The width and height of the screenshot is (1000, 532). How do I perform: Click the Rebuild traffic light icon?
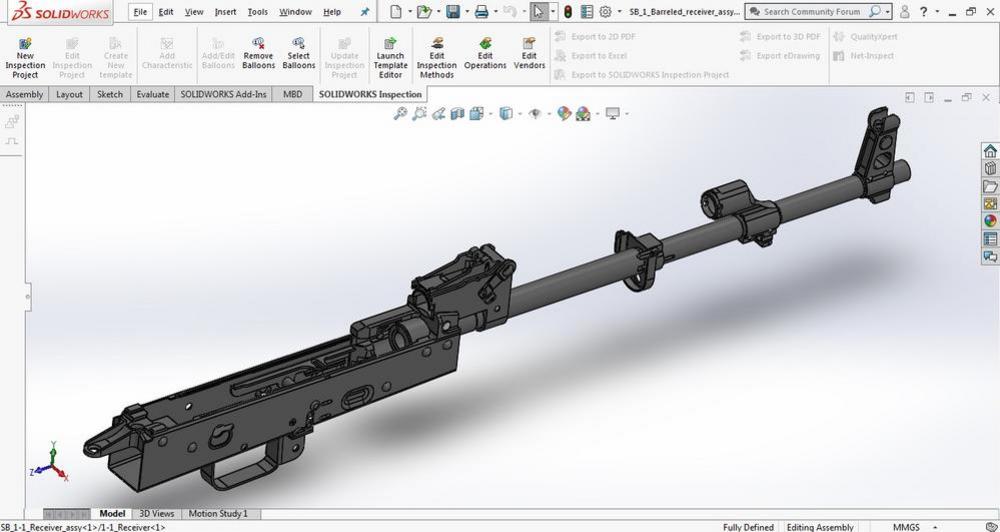point(568,11)
